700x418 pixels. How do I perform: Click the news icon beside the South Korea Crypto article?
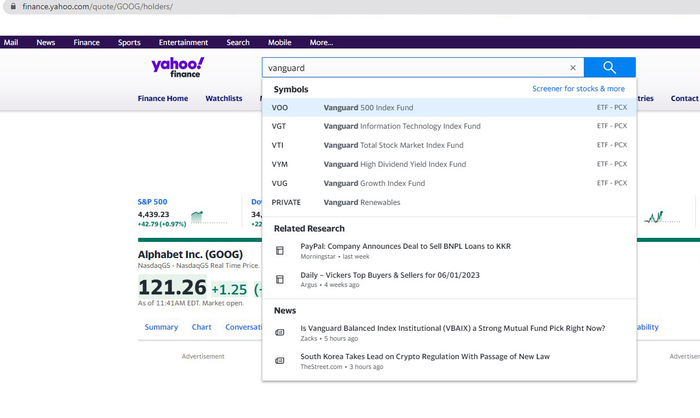280,360
